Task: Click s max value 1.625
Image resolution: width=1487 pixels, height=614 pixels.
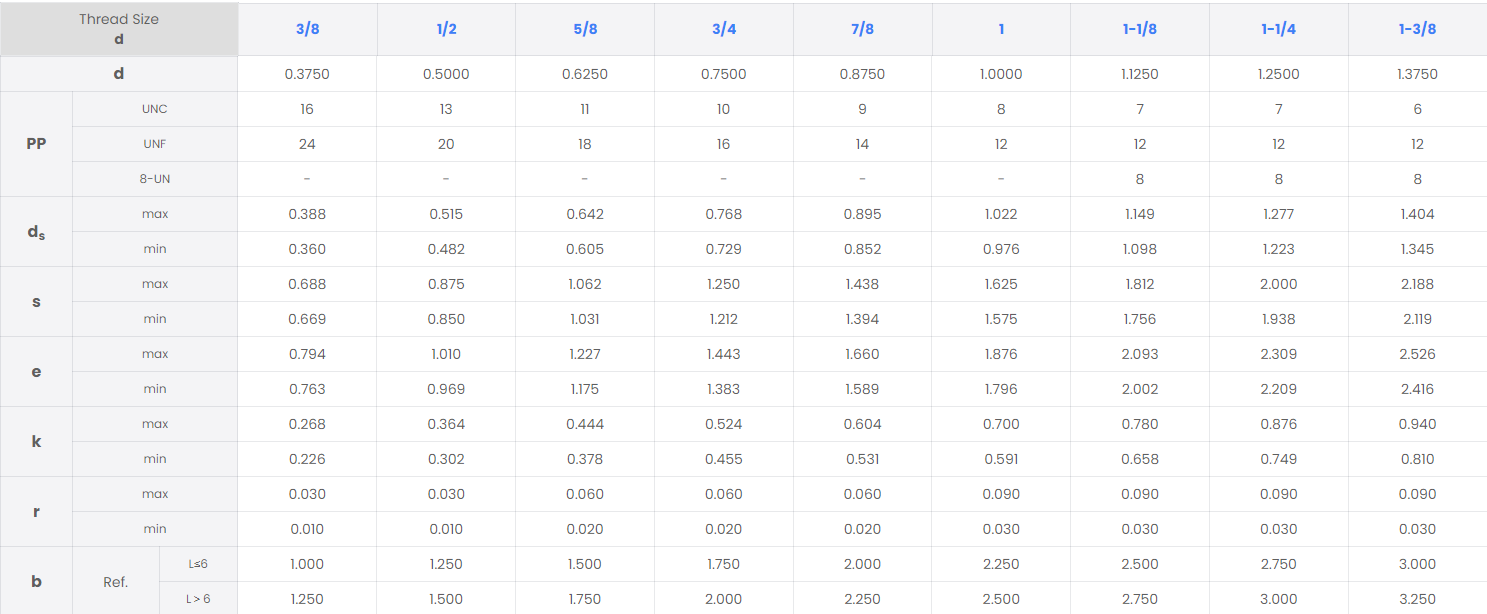Action: click(1001, 284)
